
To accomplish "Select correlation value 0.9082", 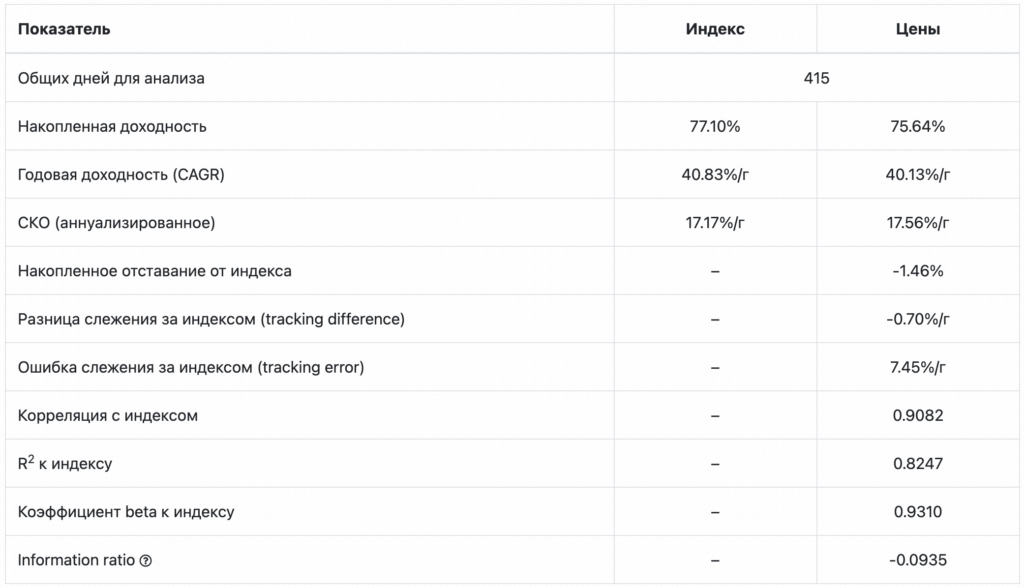I will pos(918,416).
